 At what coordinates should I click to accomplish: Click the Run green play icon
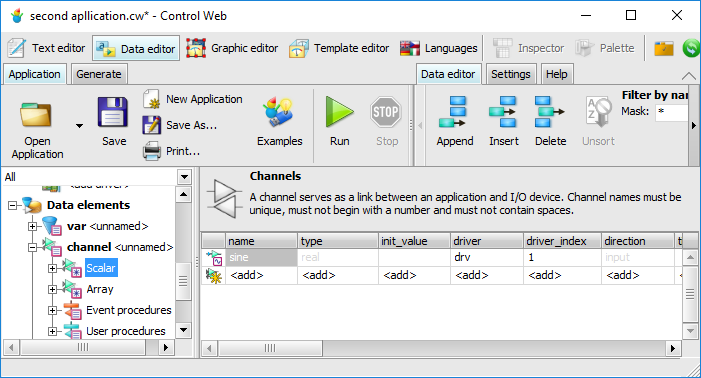339,112
